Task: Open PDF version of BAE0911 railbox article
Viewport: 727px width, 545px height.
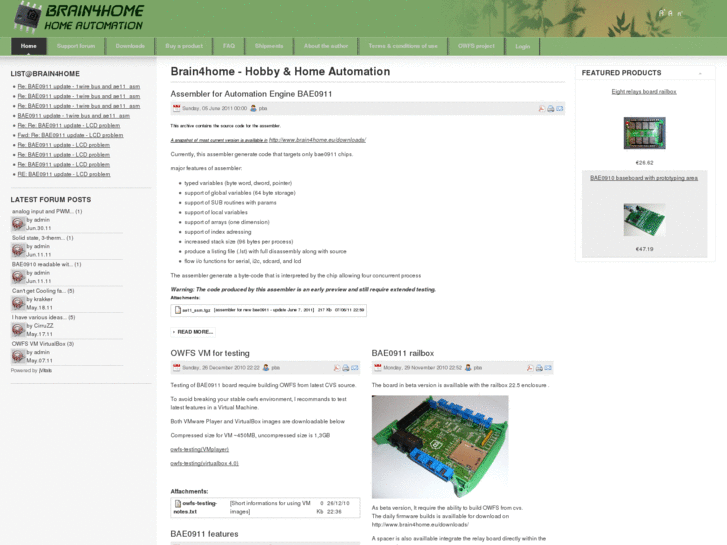Action: click(530, 368)
